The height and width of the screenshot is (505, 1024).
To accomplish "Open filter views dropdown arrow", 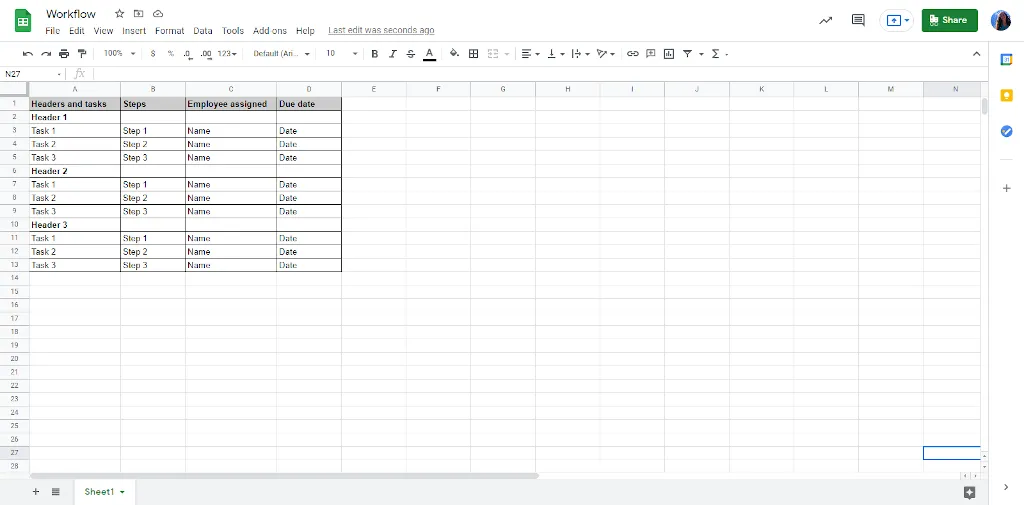I will coord(701,54).
